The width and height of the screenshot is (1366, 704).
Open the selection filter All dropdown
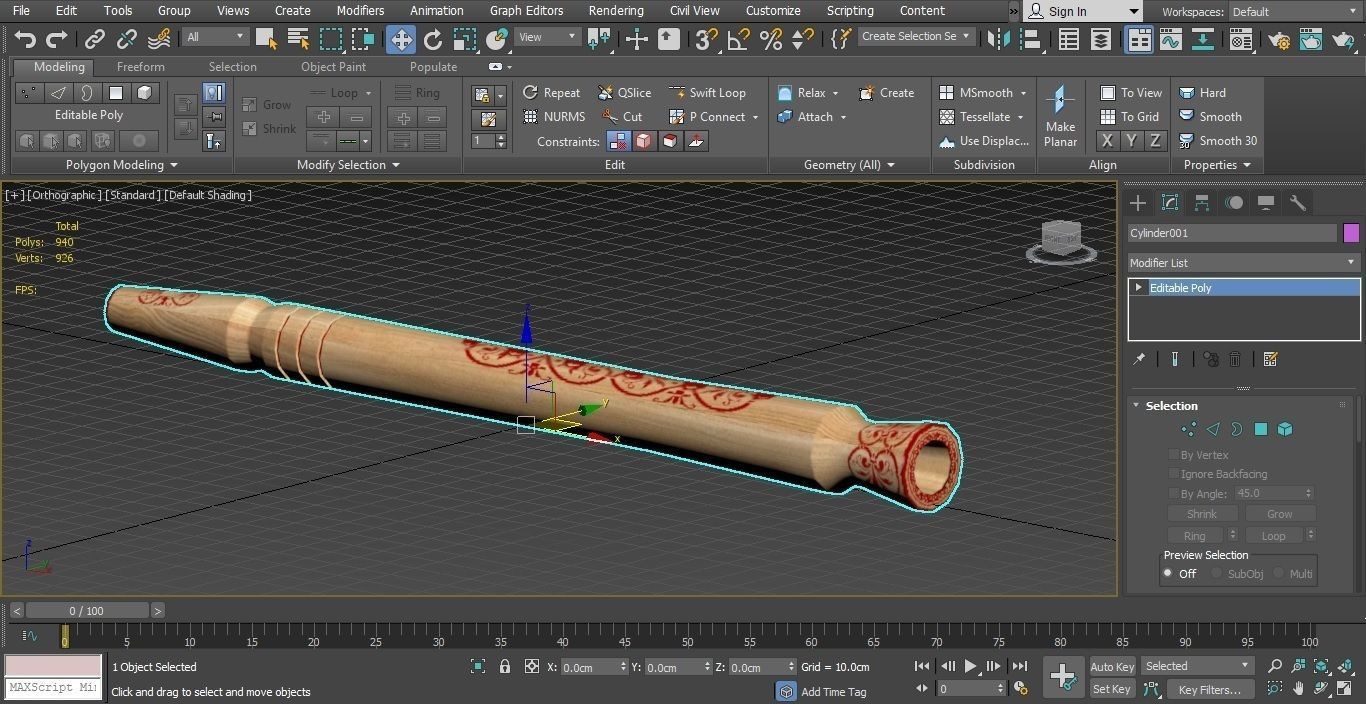click(x=214, y=37)
